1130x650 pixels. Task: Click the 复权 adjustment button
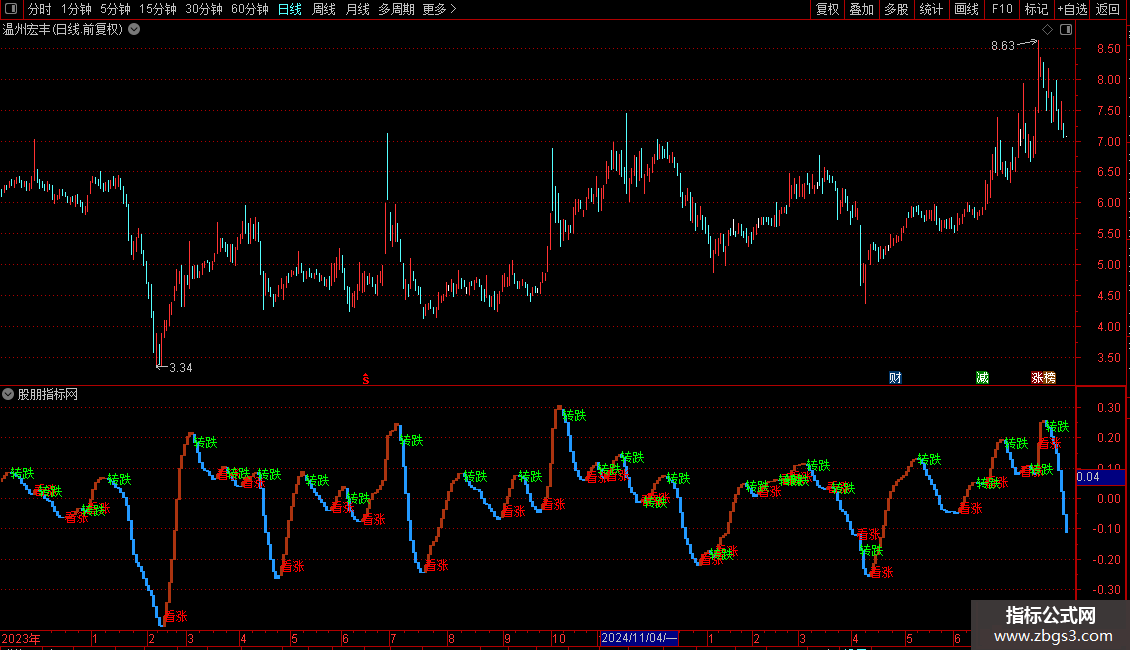point(827,9)
